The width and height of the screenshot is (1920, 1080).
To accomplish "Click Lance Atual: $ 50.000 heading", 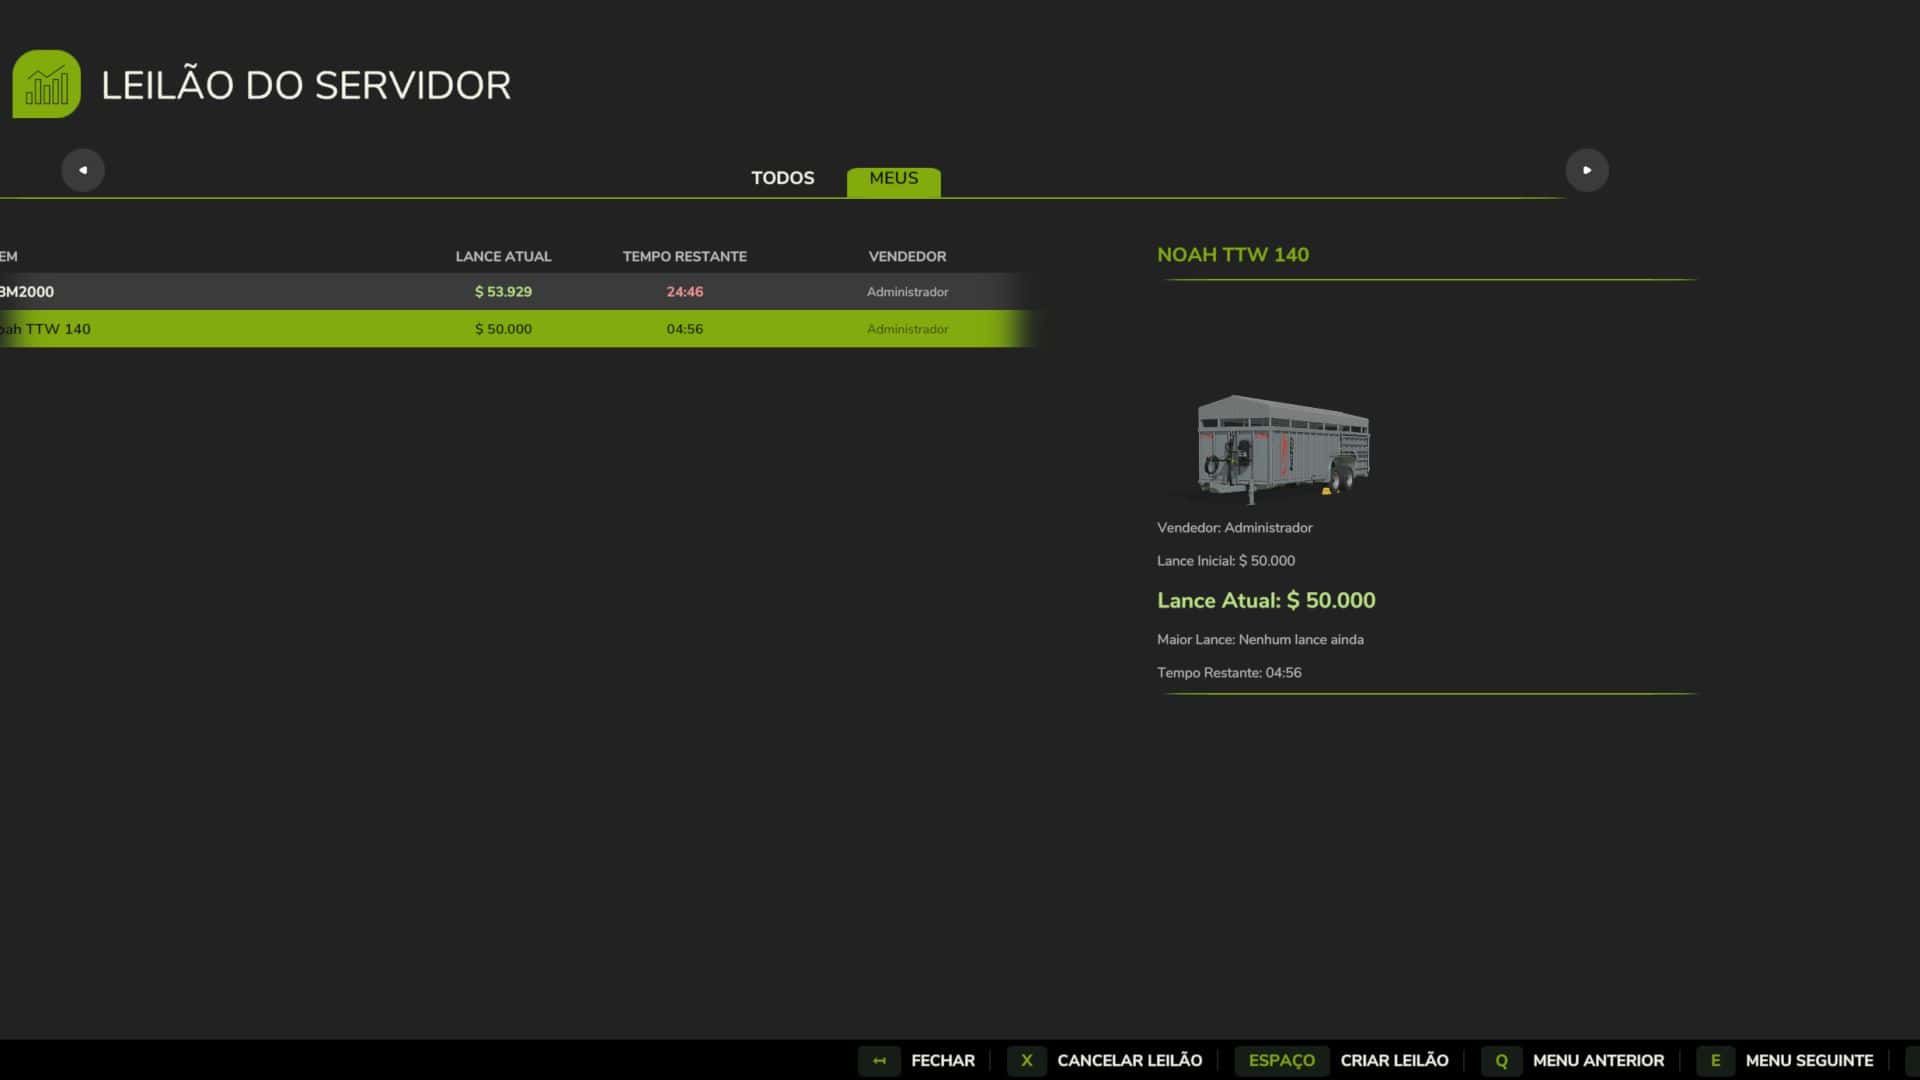I will 1266,601.
